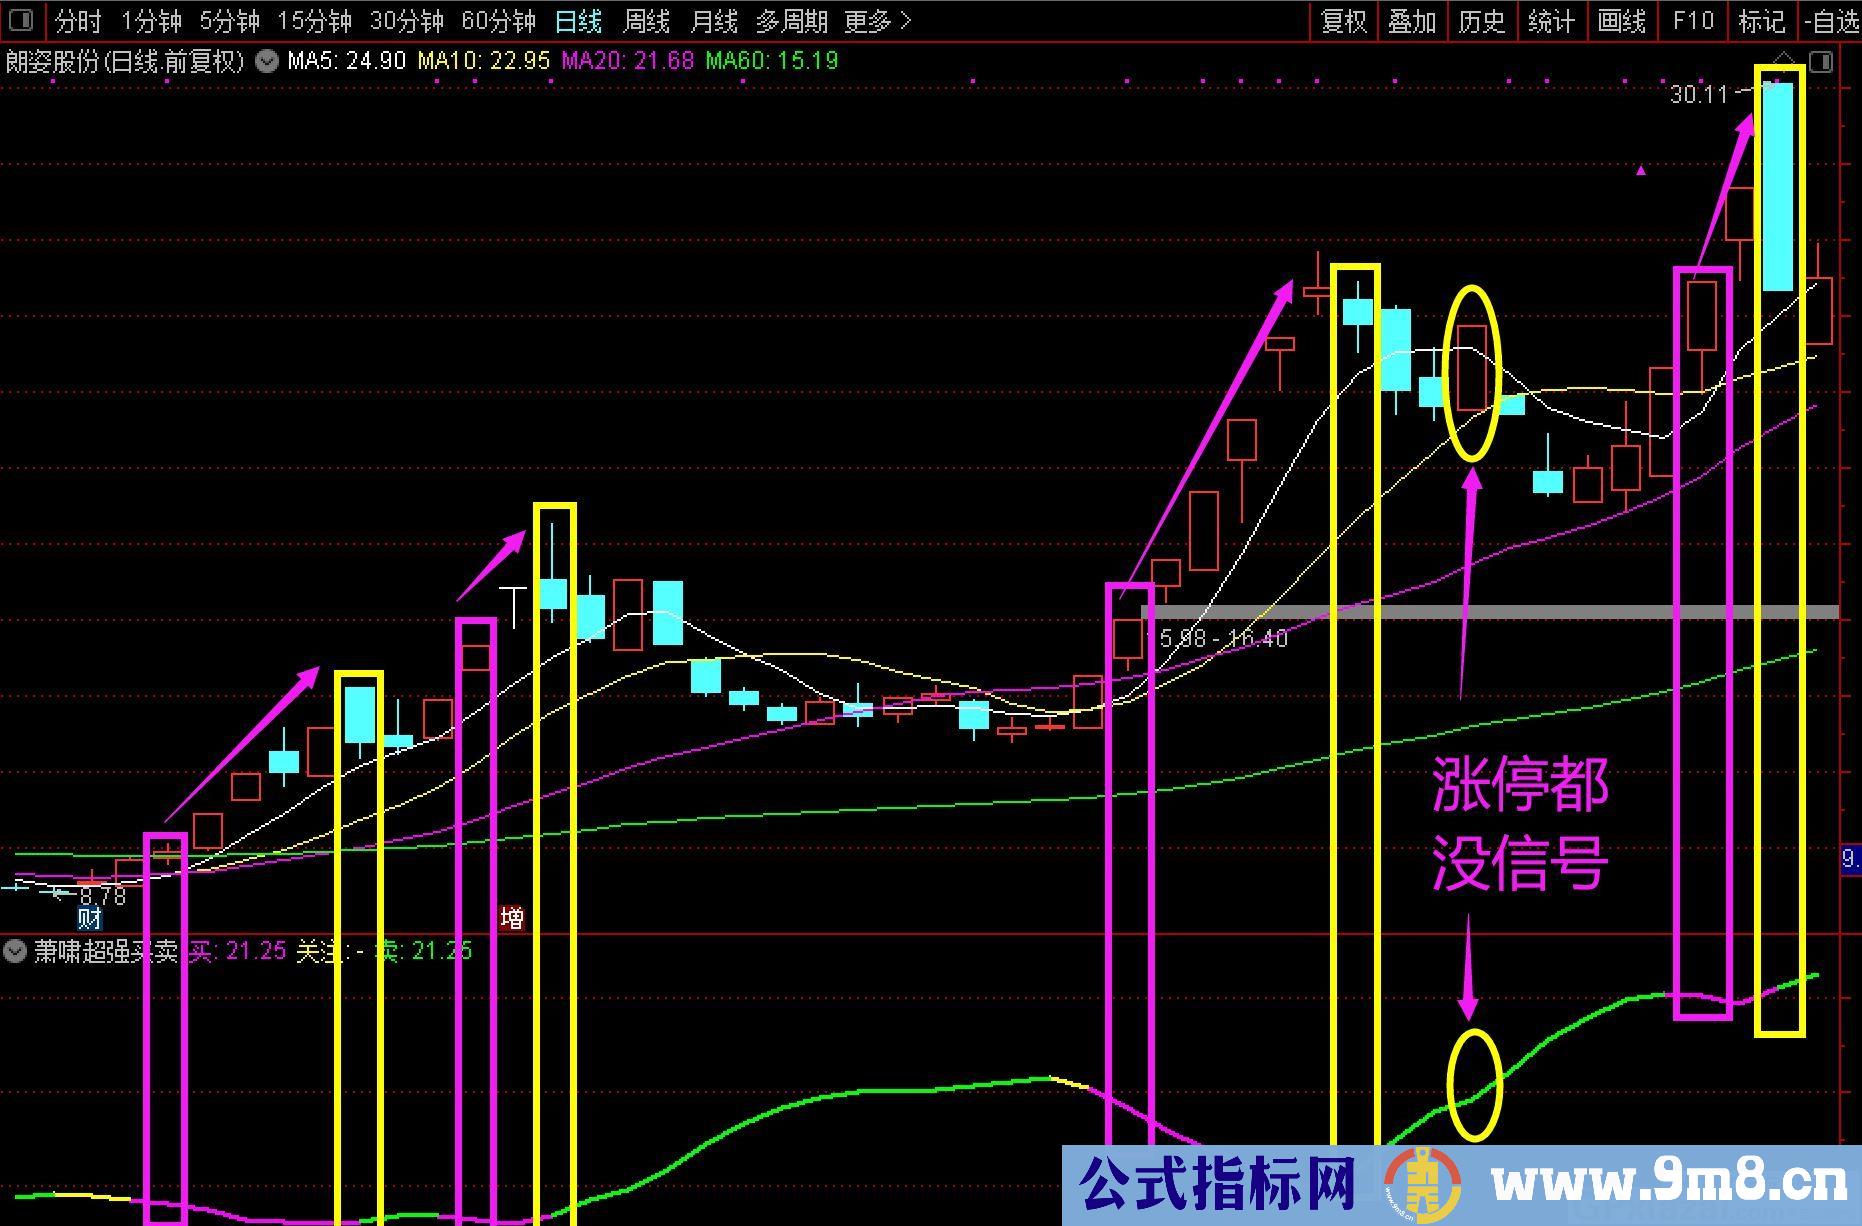This screenshot has height=1226, width=1862.
Task: Open the 多周期 multi-period view
Action: point(791,20)
